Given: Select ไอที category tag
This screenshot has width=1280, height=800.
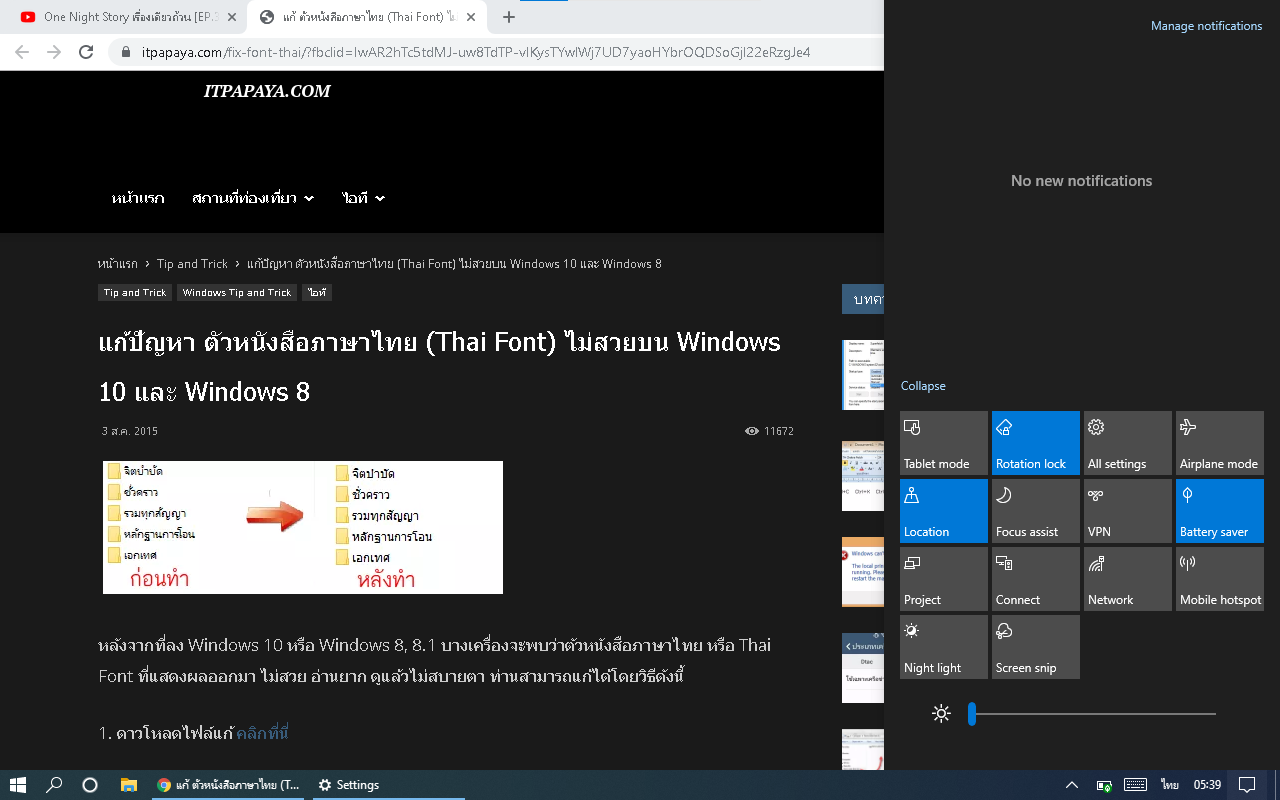Looking at the screenshot, I should [x=317, y=293].
